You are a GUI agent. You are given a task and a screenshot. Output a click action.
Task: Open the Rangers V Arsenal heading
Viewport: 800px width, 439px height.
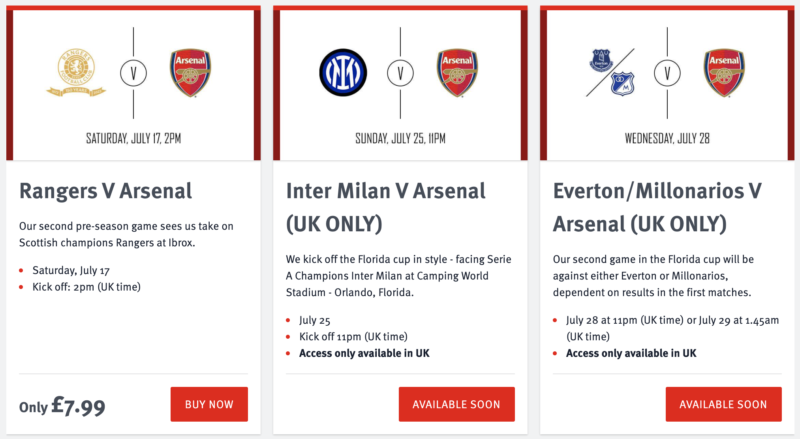coord(106,191)
